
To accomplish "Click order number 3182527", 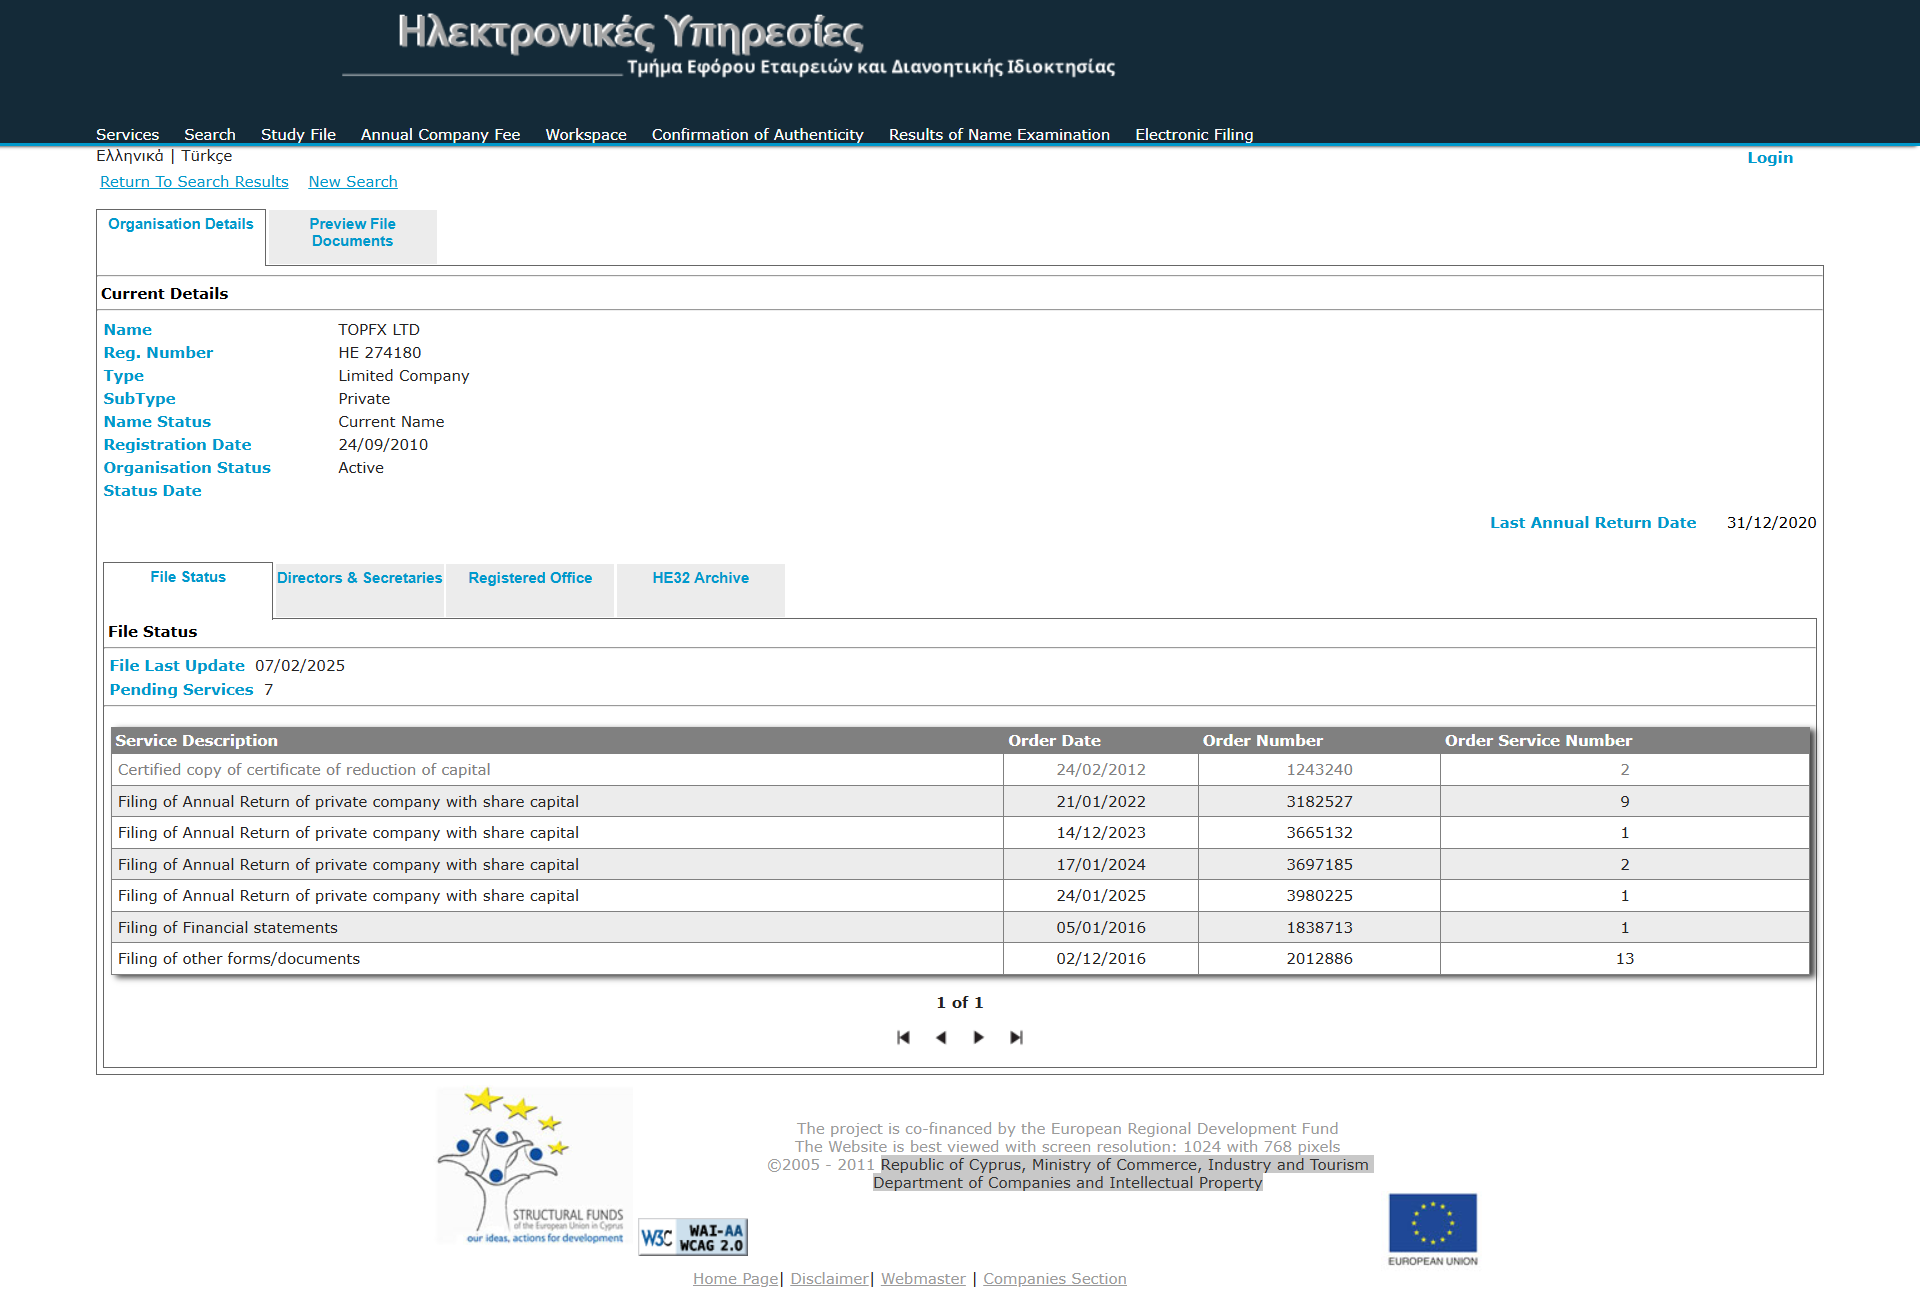I will pyautogui.click(x=1320, y=802).
